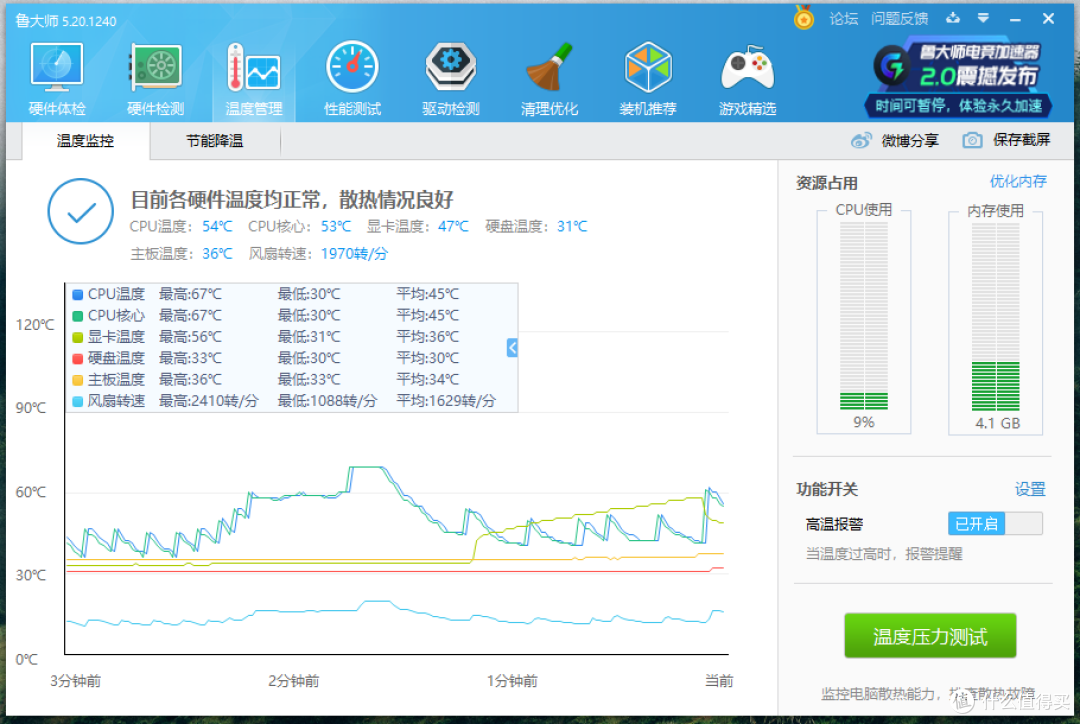Click the skin/theme shirt icon in title bar
The width and height of the screenshot is (1080, 724).
click(x=953, y=19)
